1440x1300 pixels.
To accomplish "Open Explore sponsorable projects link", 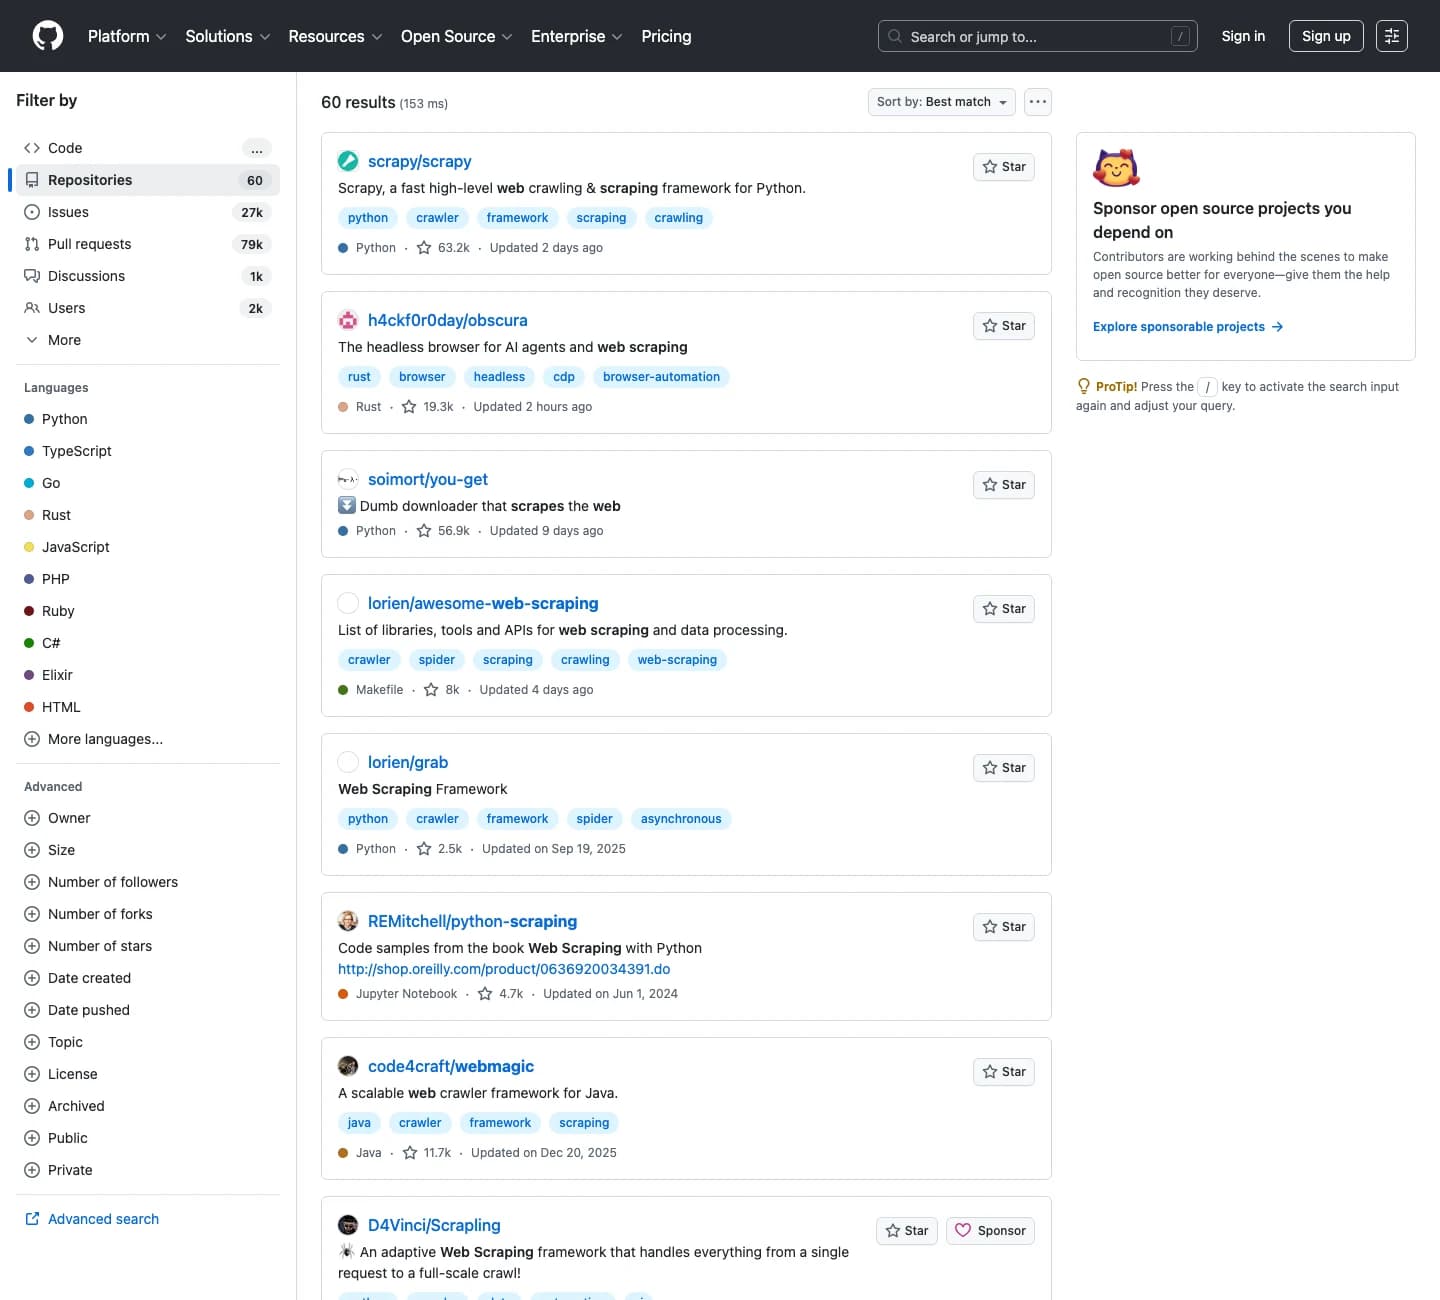I will 1188,327.
